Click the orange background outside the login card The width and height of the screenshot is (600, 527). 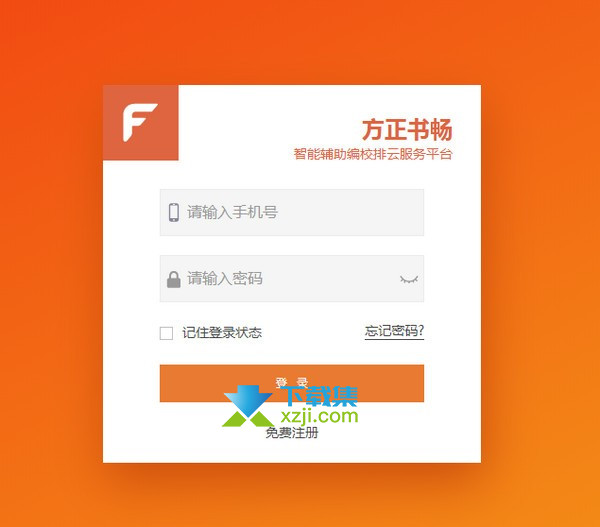(x=50, y=268)
